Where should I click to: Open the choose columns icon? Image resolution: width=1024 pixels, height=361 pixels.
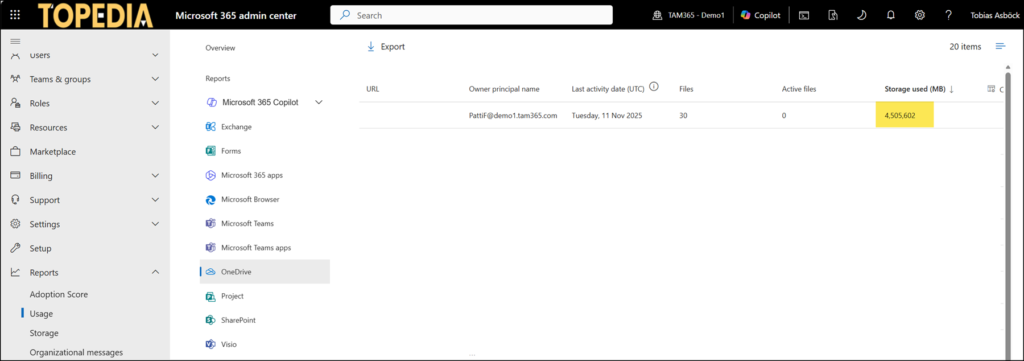click(x=991, y=89)
